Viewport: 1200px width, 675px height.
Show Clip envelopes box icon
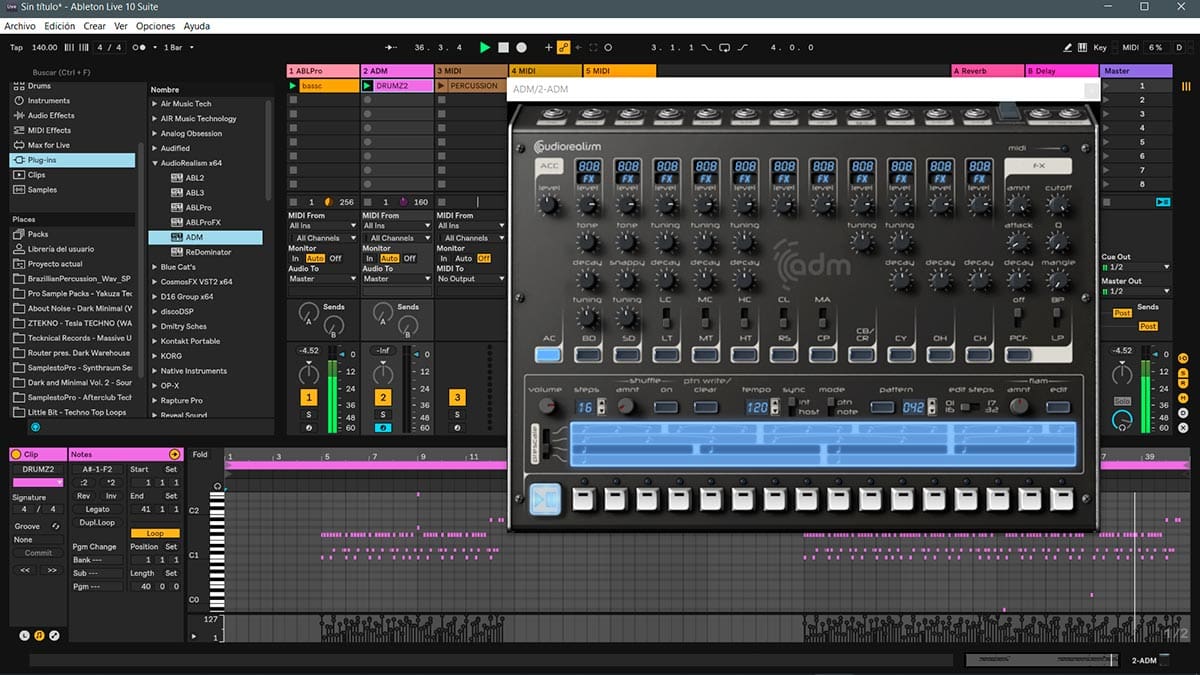click(54, 635)
